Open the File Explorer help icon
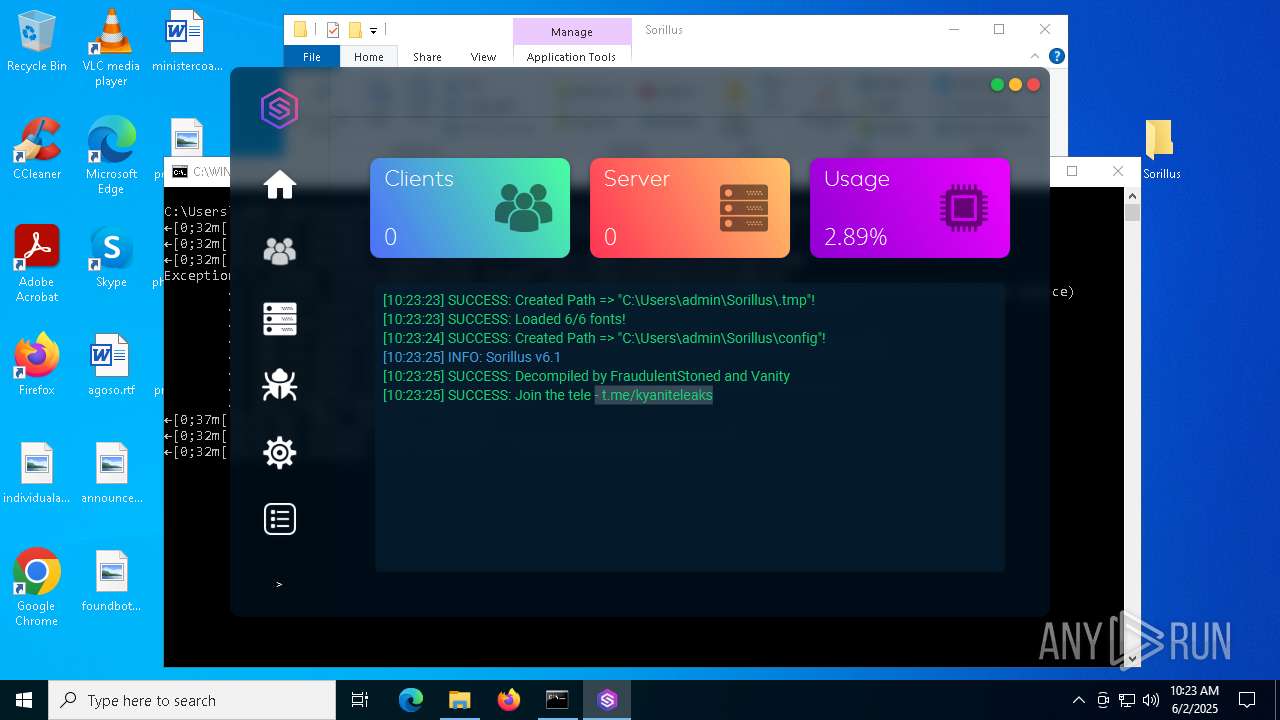This screenshot has height=720, width=1280. (x=1056, y=56)
